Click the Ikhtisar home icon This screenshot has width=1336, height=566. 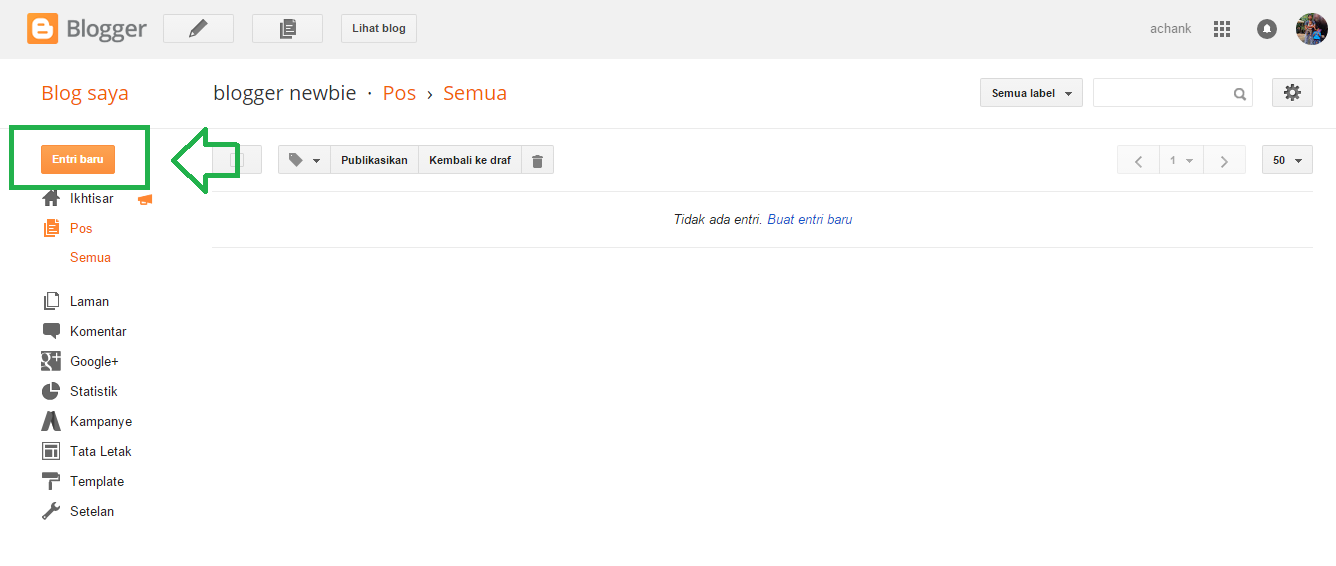click(x=51, y=199)
